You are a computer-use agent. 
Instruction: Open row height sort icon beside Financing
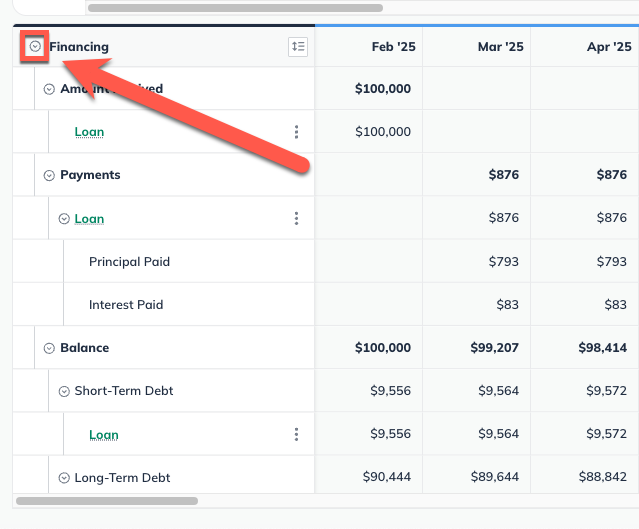[298, 46]
